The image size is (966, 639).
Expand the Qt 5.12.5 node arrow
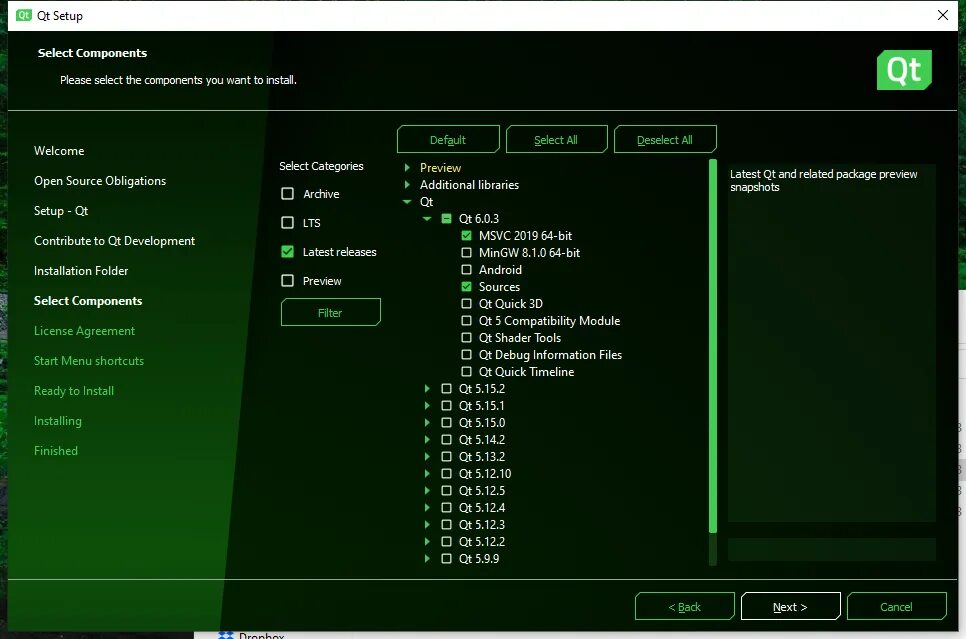[427, 490]
